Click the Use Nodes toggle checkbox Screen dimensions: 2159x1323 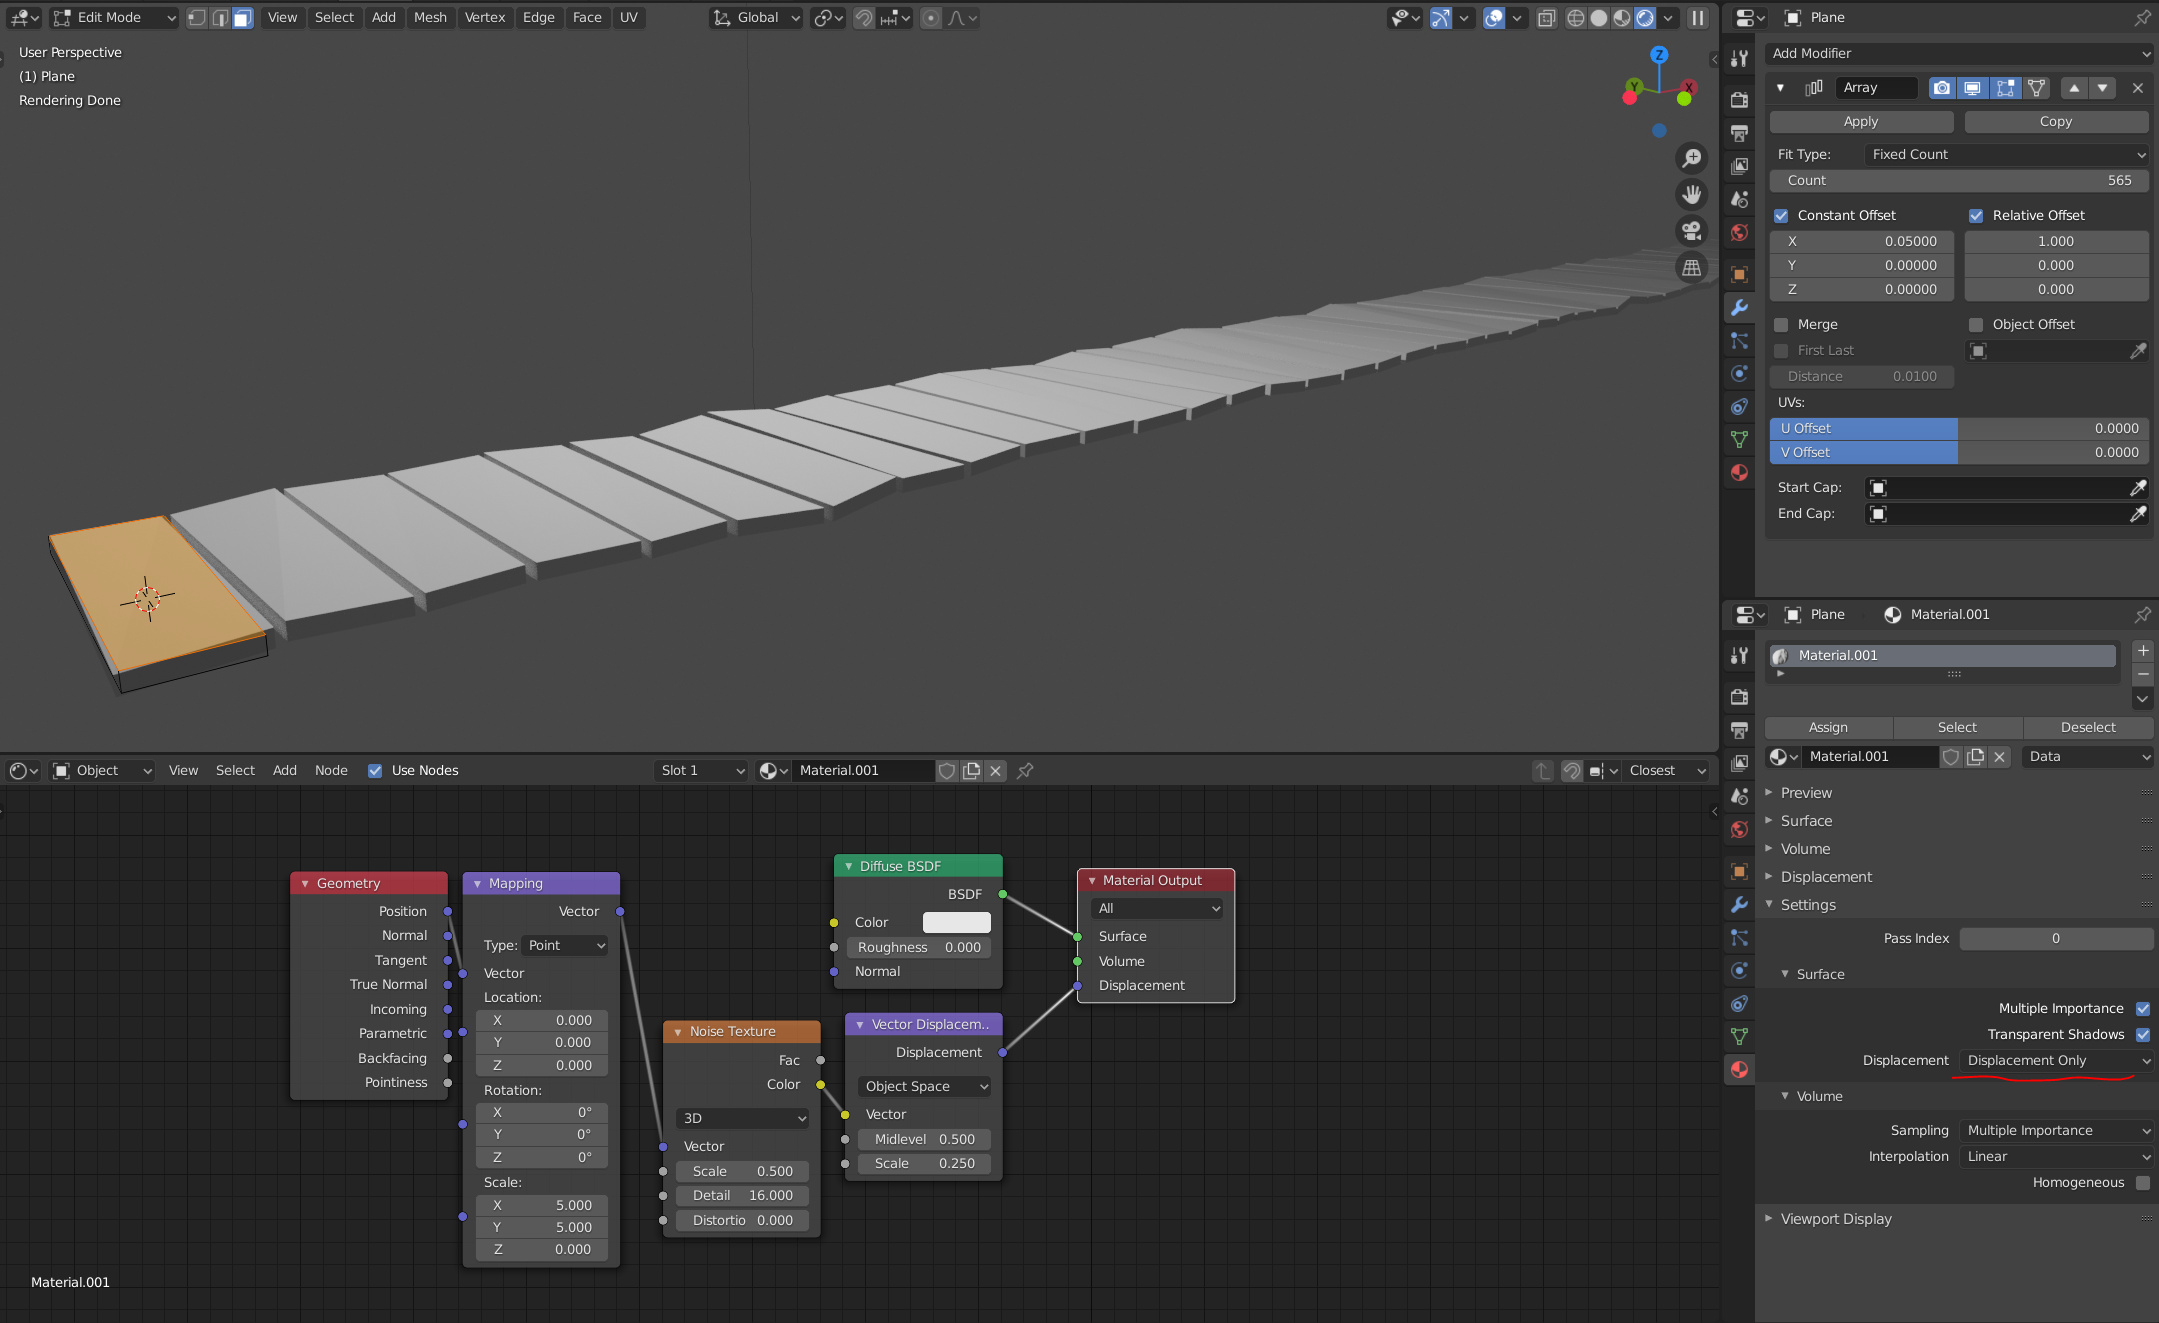pyautogui.click(x=375, y=769)
